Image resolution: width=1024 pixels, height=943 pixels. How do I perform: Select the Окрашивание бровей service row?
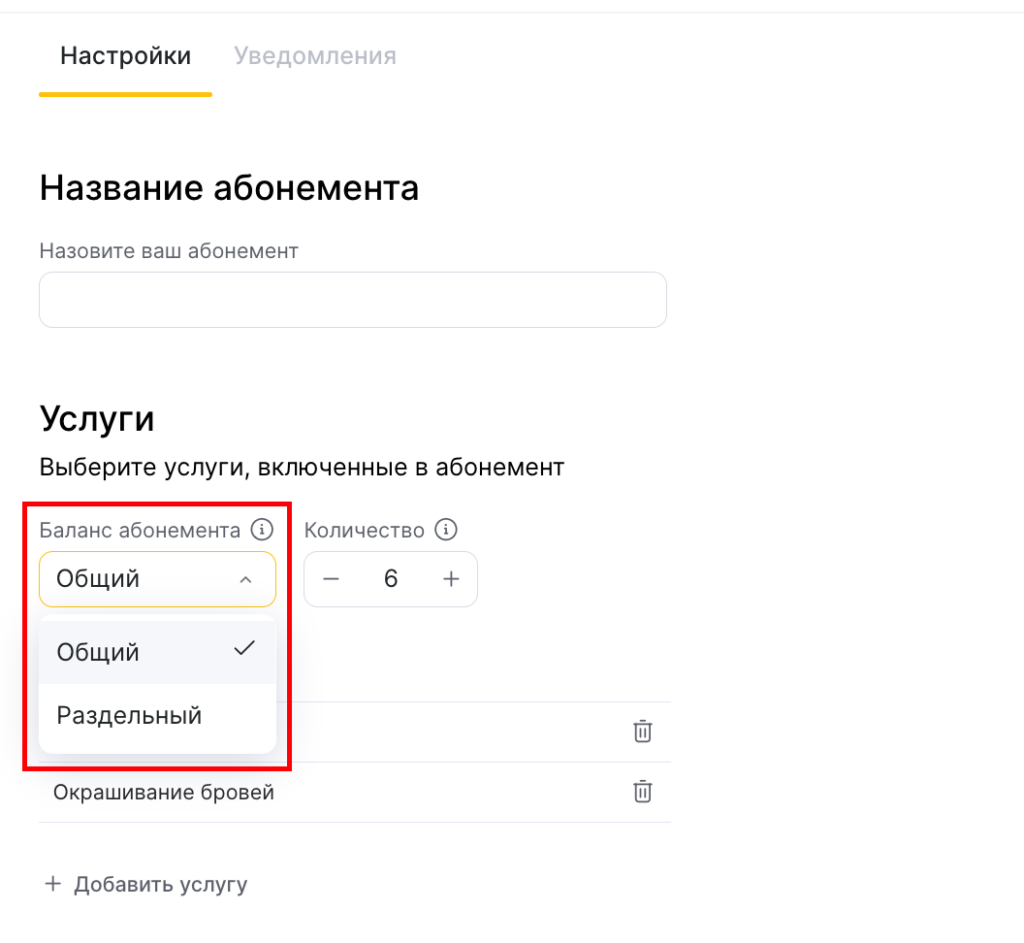pos(163,793)
